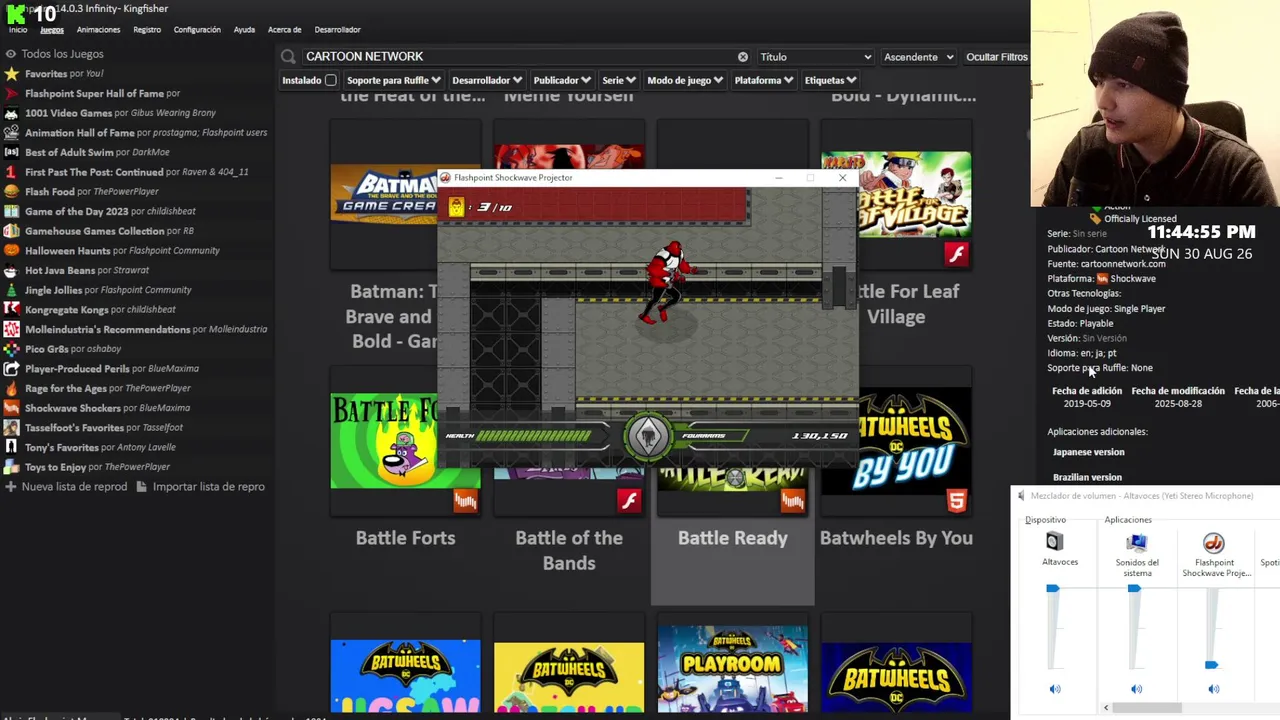Launch the Japanese version additional app

click(1088, 452)
